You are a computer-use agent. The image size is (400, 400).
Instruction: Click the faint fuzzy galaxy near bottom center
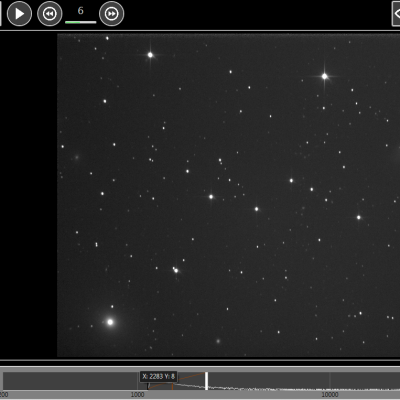218,341
